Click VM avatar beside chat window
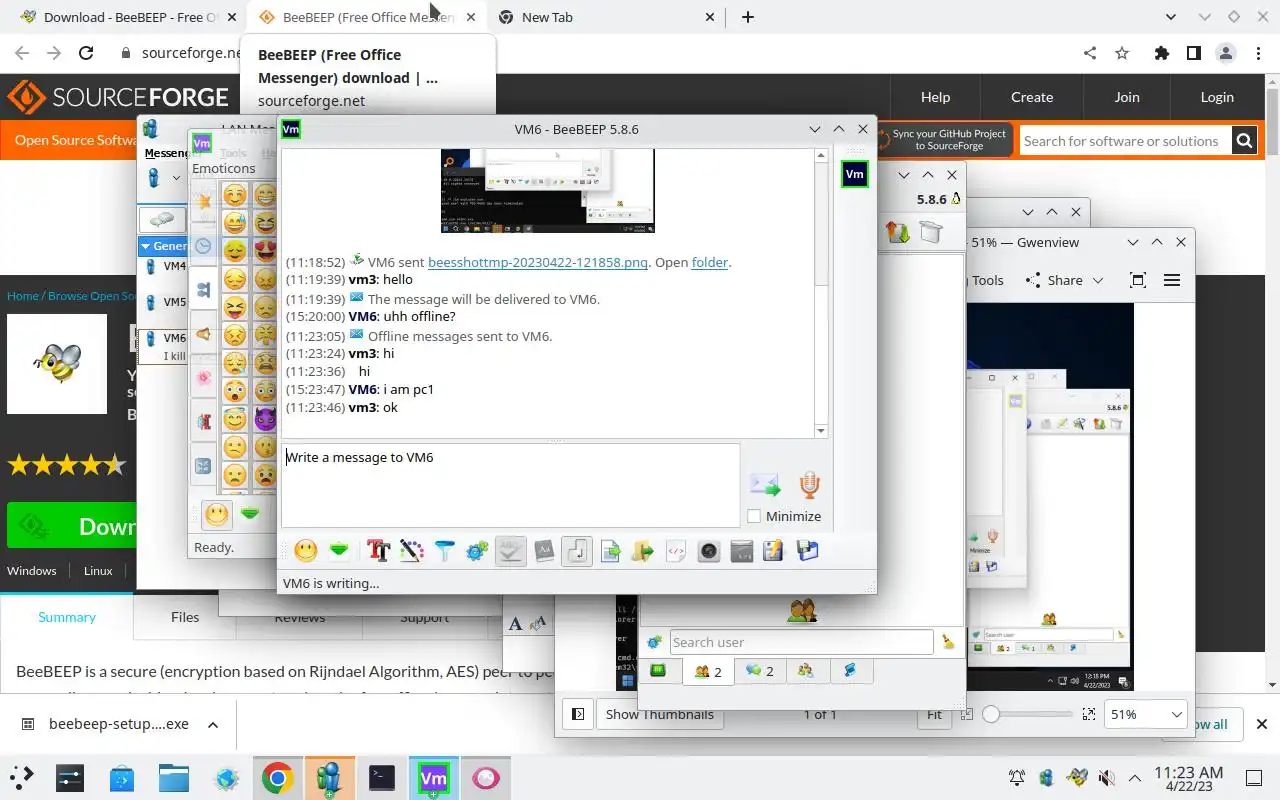This screenshot has width=1280, height=800. coord(854,174)
